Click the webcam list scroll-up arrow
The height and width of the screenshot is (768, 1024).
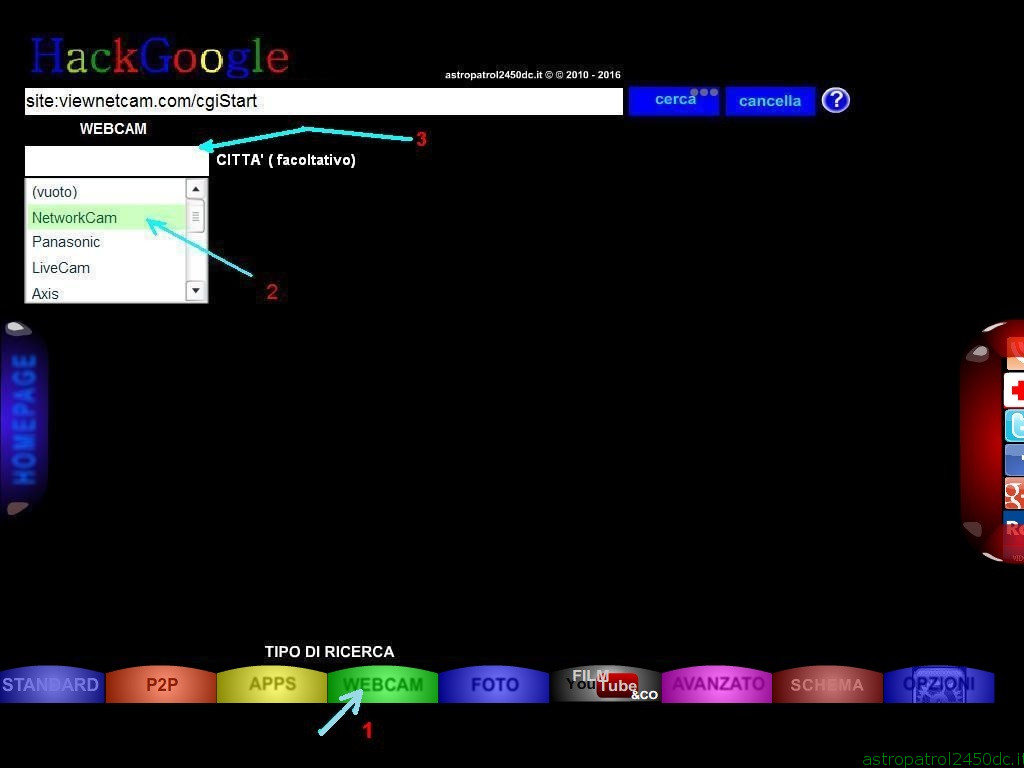[x=196, y=189]
